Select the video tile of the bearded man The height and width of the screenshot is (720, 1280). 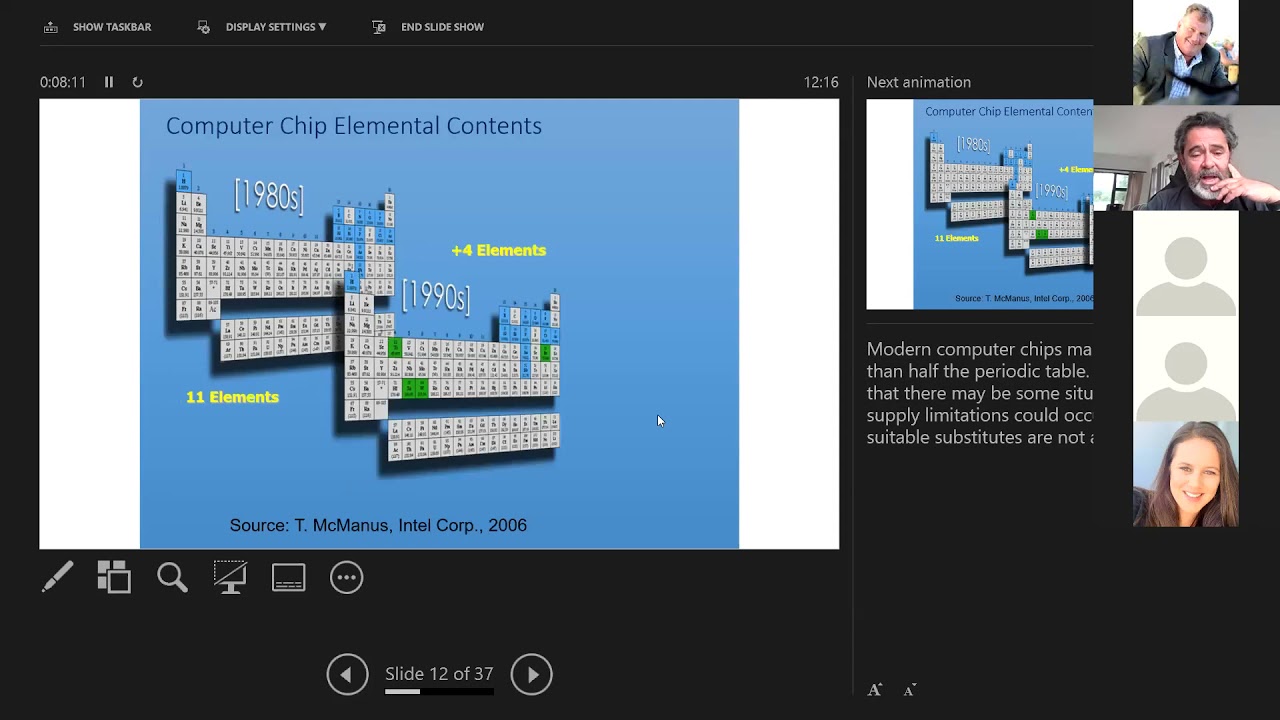click(1186, 158)
